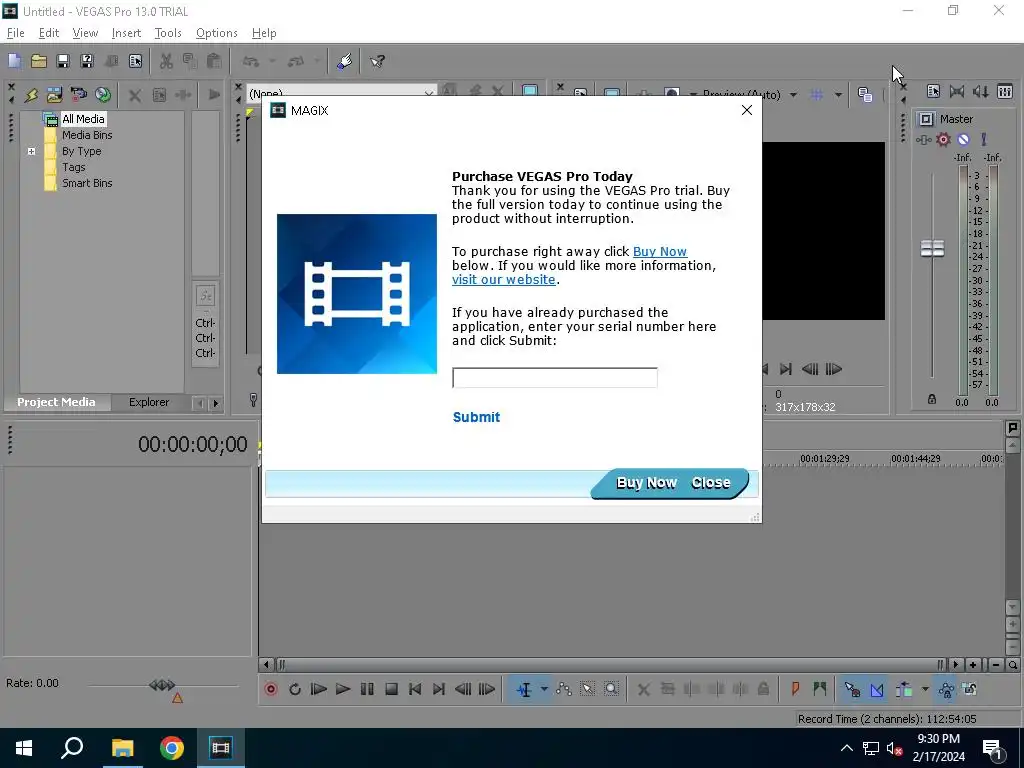Toggle Enable Snapping in timeline toolbar

point(852,689)
